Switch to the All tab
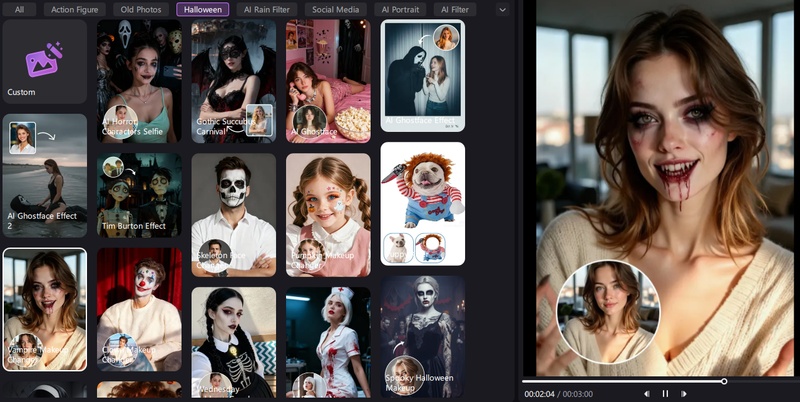This screenshot has width=800, height=402. (20, 9)
